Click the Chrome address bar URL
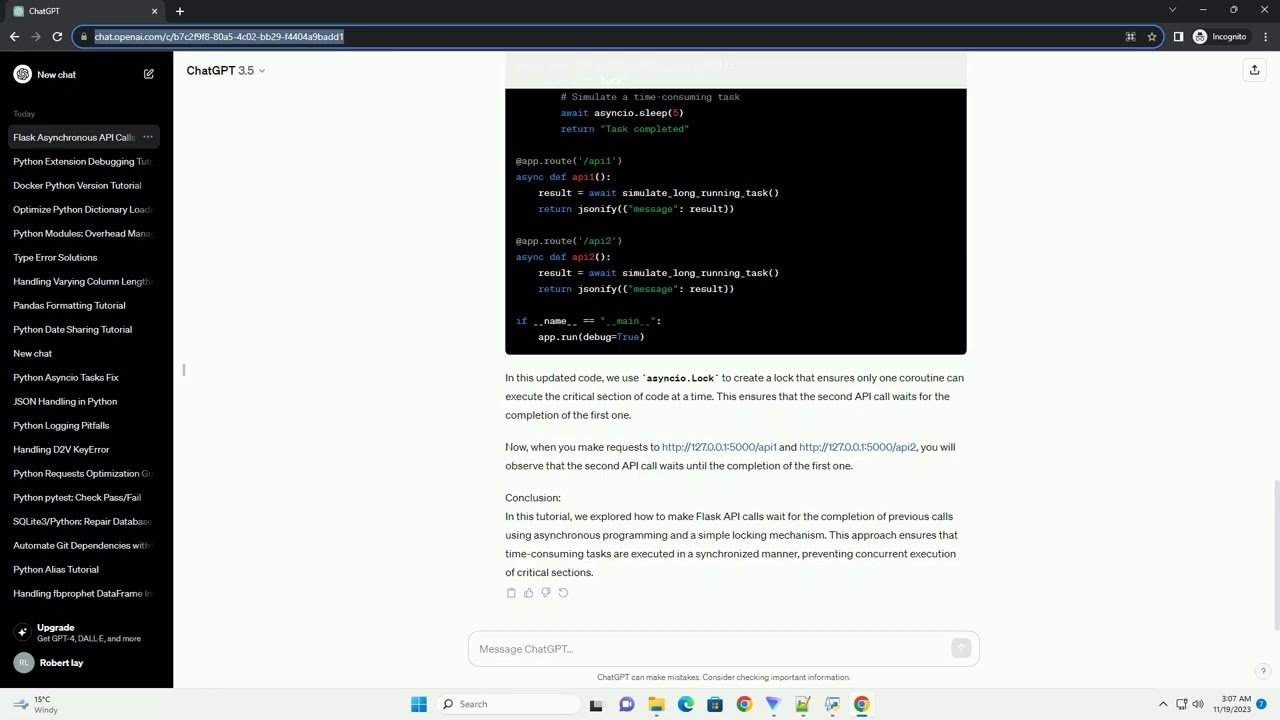1280x720 pixels. pyautogui.click(x=219, y=37)
